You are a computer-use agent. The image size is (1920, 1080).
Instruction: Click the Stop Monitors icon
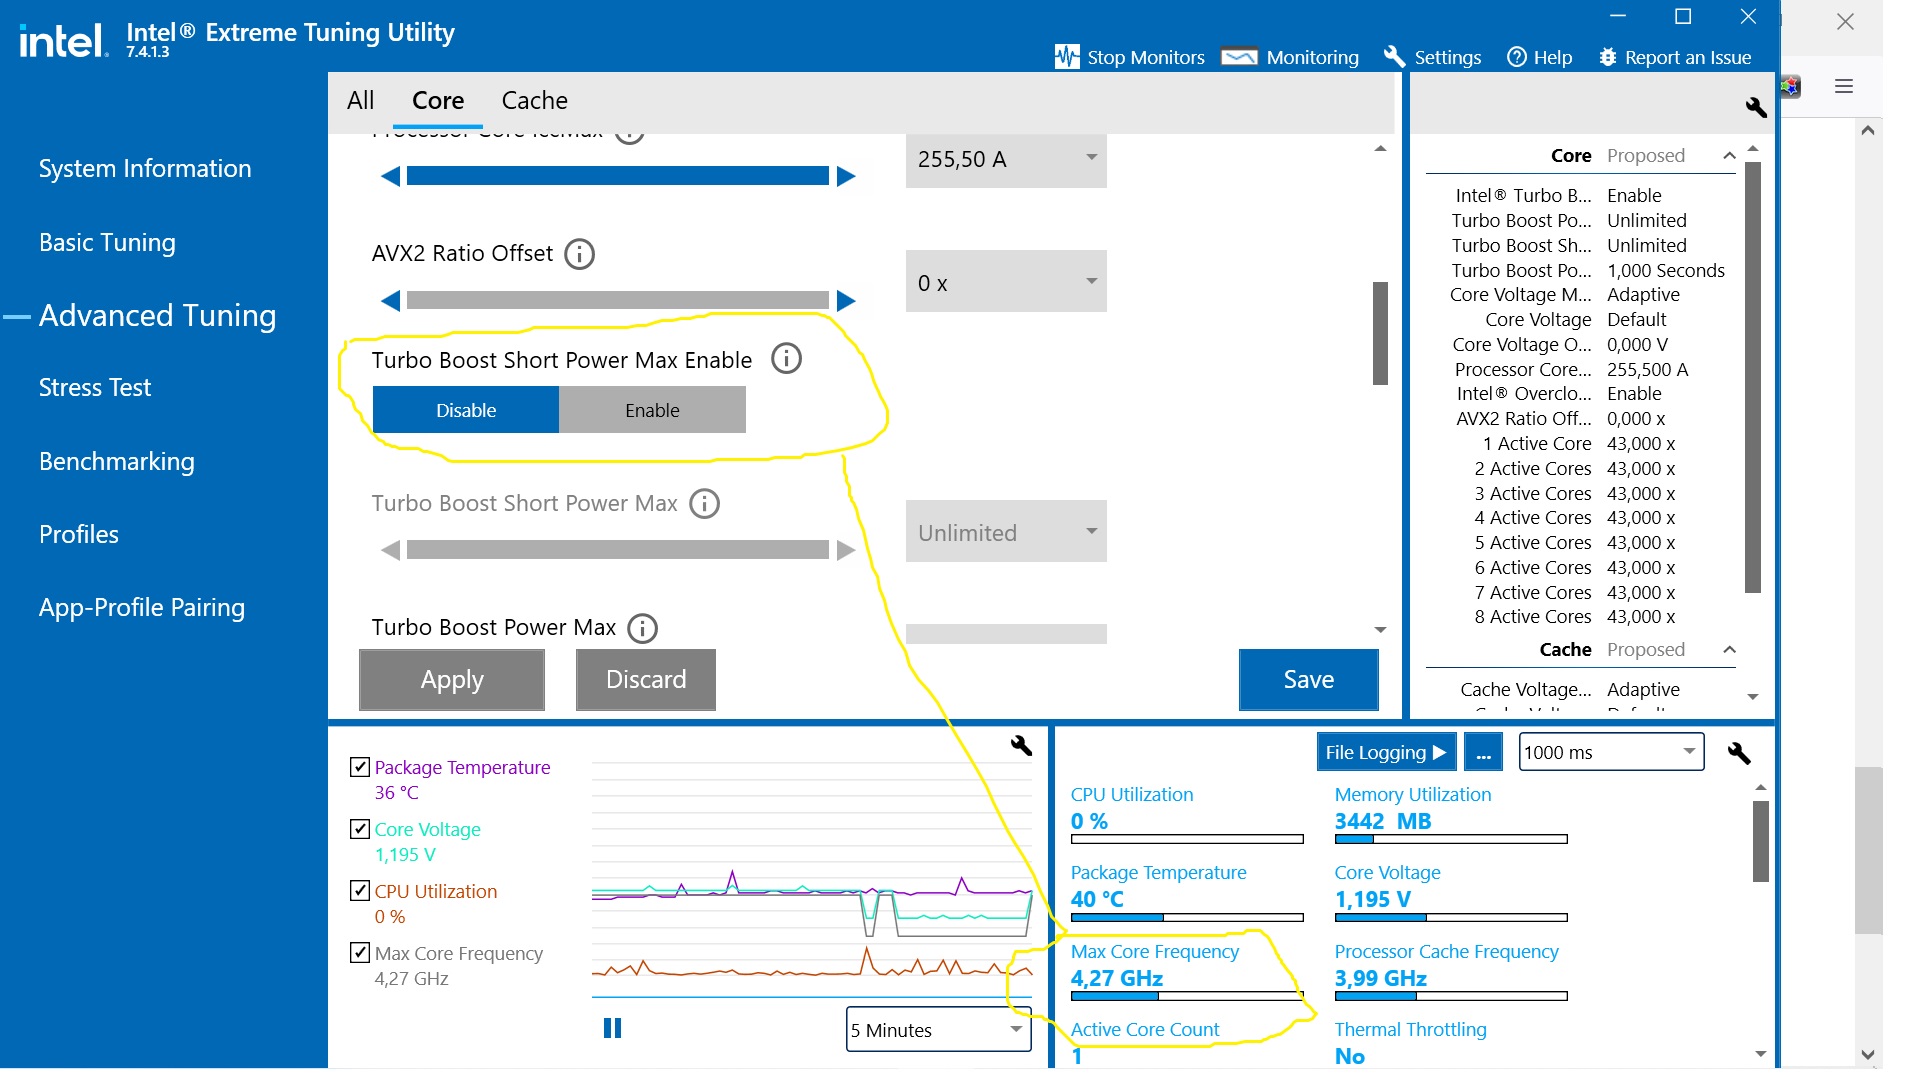pyautogui.click(x=1067, y=57)
